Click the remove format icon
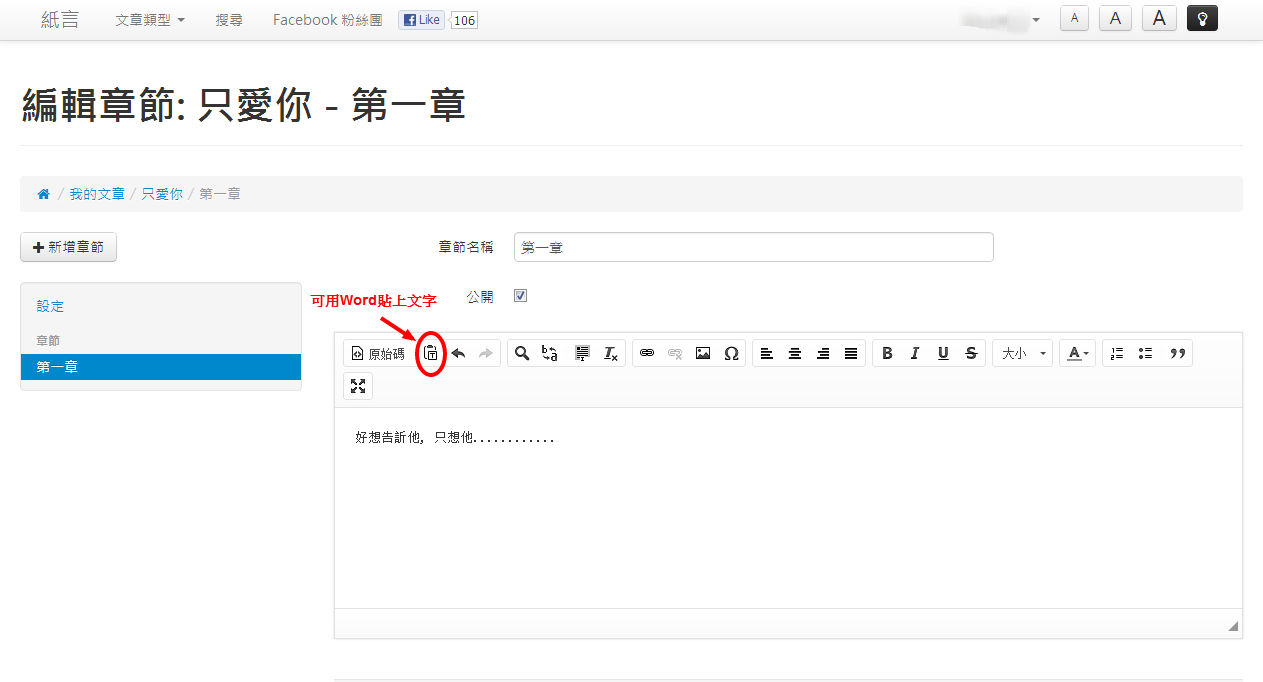The width and height of the screenshot is (1263, 682). coord(610,353)
